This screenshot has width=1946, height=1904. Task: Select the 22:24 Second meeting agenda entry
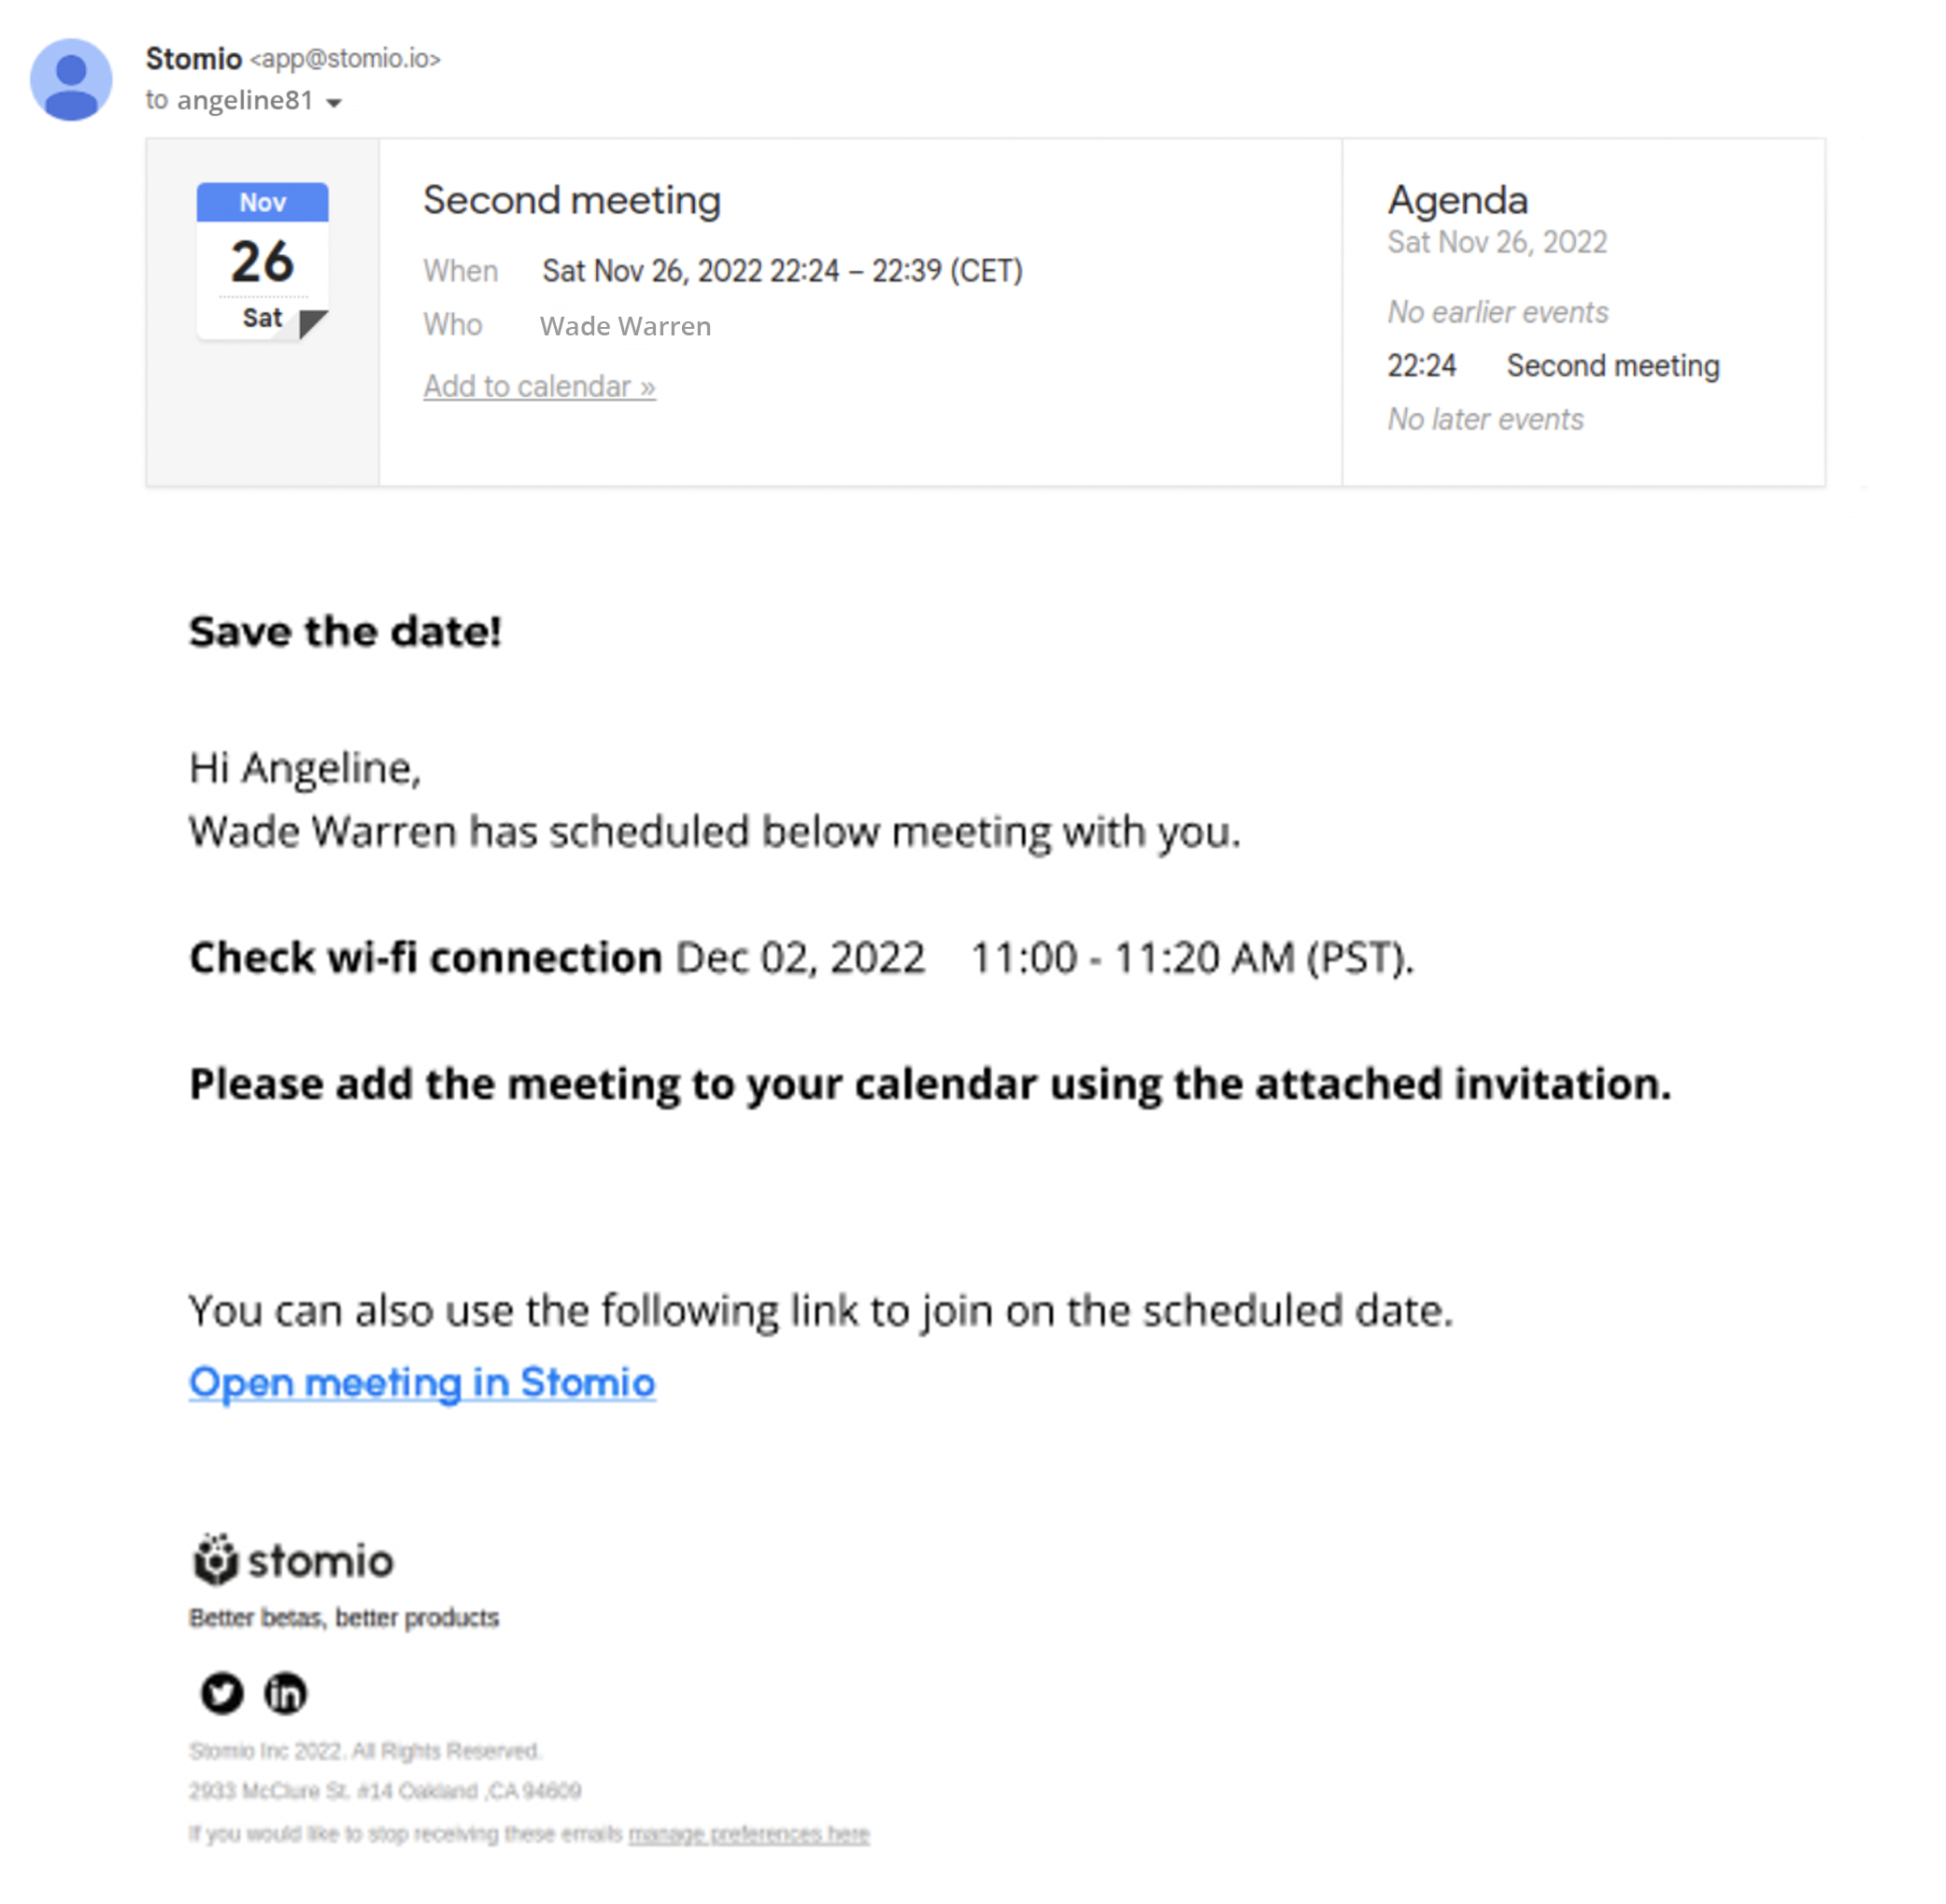point(1552,366)
